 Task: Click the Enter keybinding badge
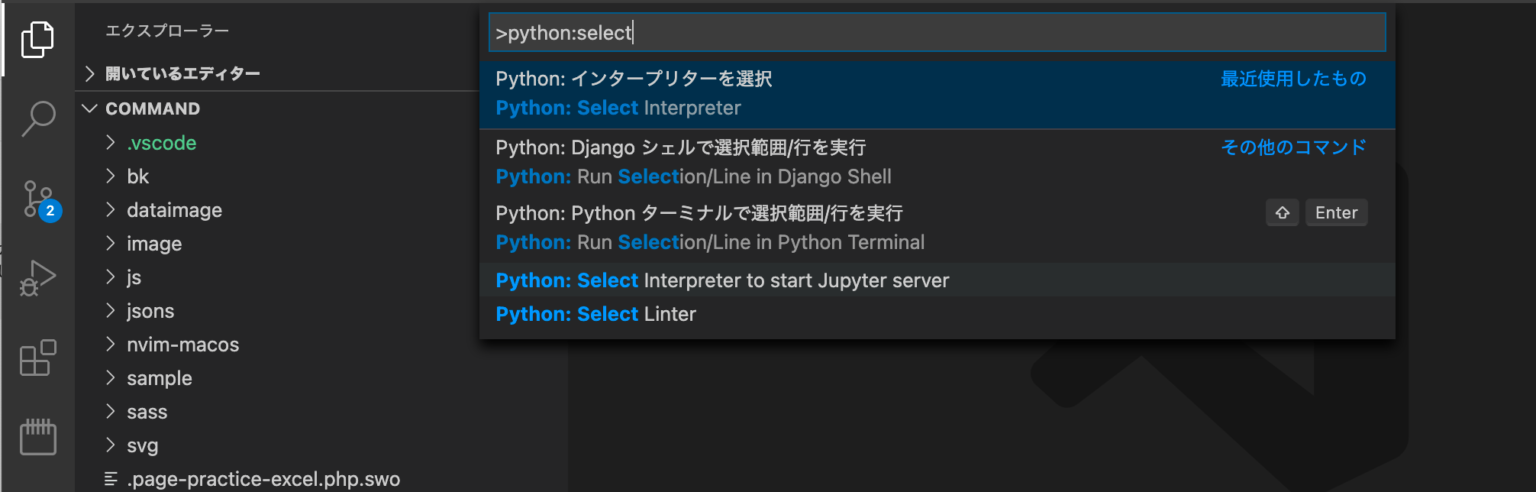[x=1335, y=213]
